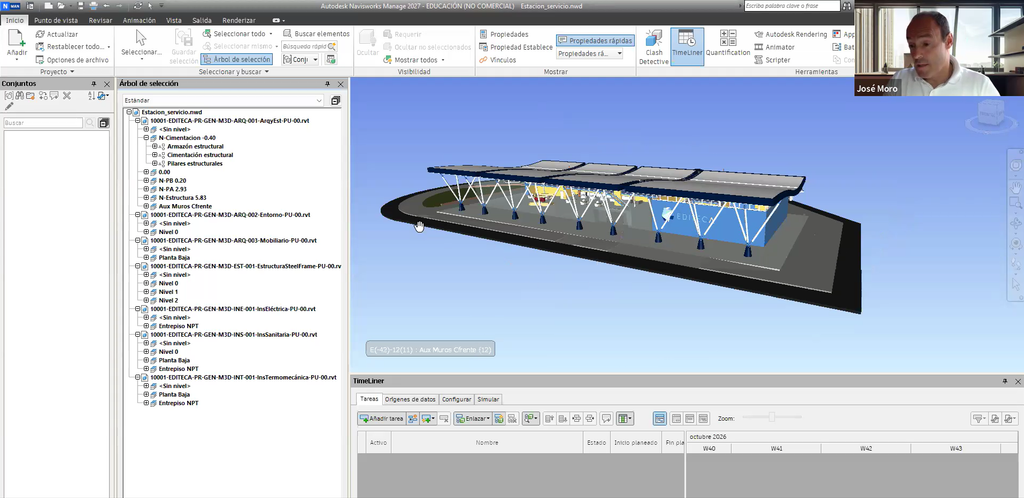1024x498 pixels.
Task: Expand the Aux Muros Cfrente node
Action: click(x=147, y=206)
